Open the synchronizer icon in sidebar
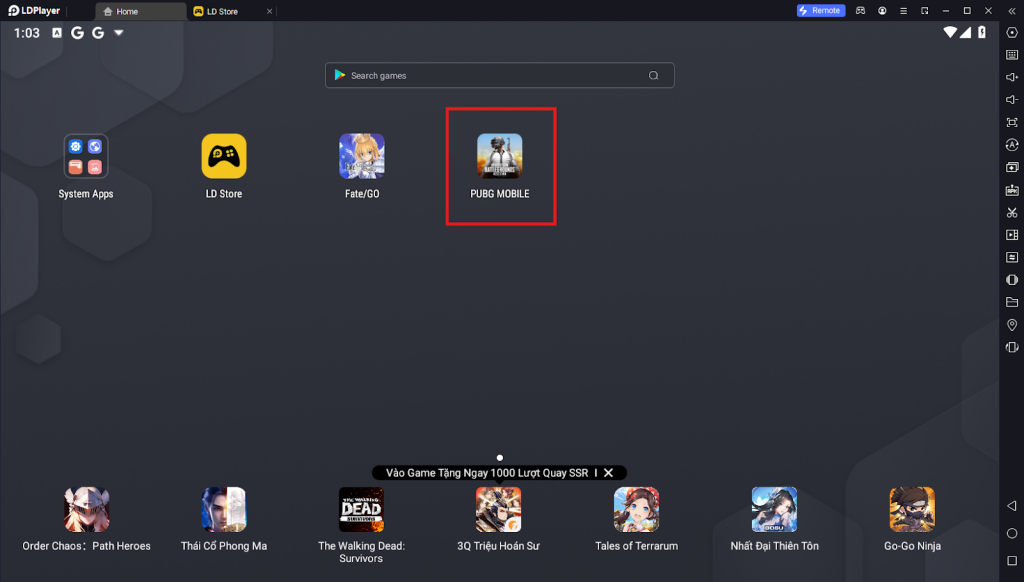The image size is (1024, 582). [x=1012, y=257]
